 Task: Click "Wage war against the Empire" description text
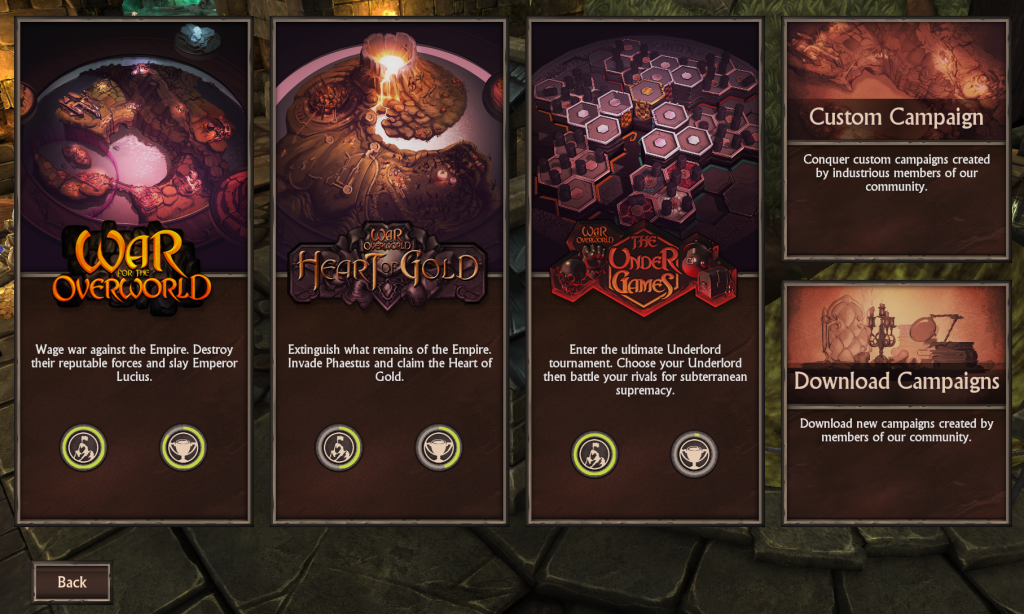pos(134,363)
